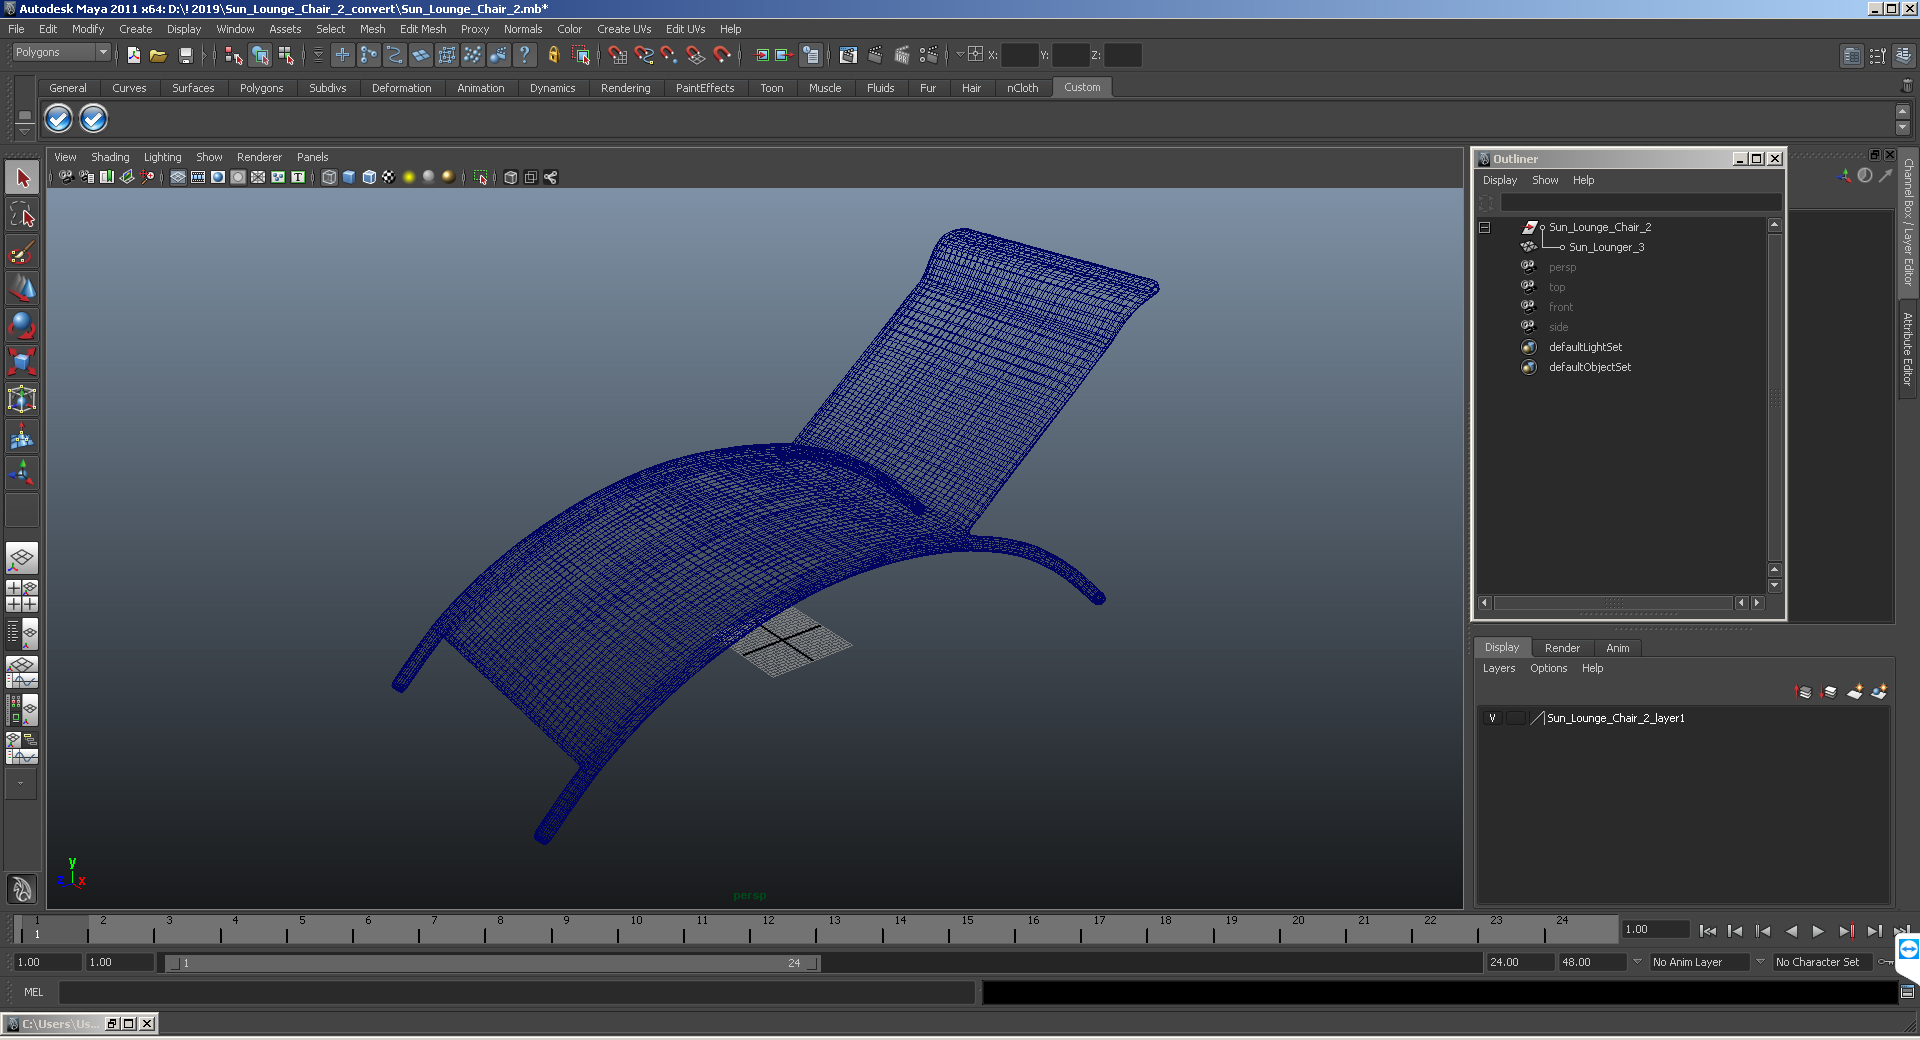This screenshot has height=1040, width=1920.
Task: Step forward one key
Action: coord(1846,931)
